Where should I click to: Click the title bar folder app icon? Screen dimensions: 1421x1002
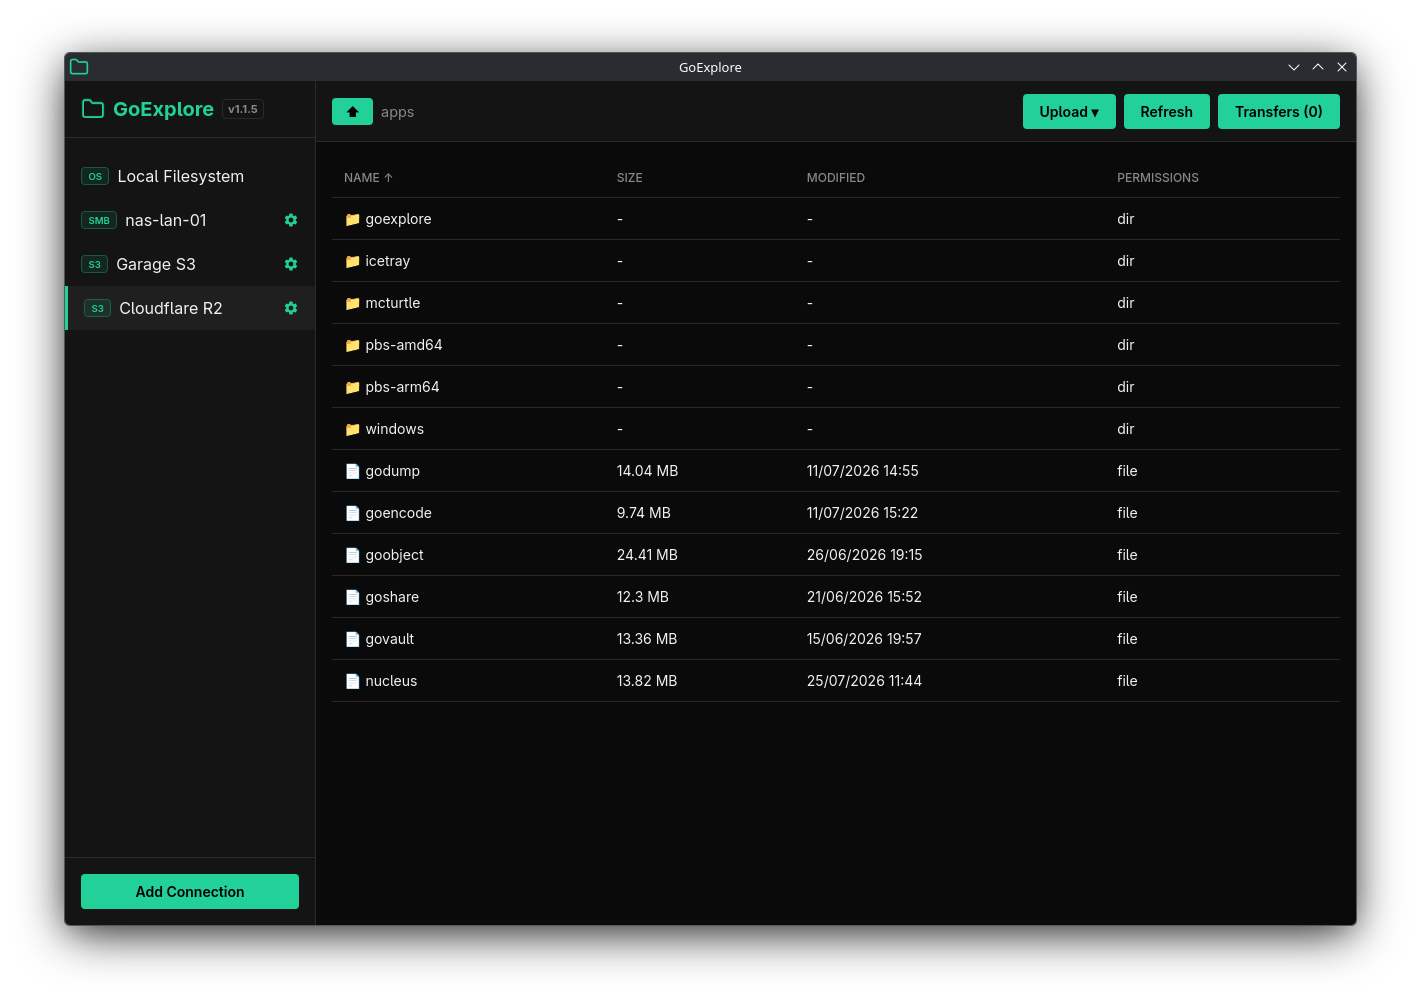click(79, 67)
